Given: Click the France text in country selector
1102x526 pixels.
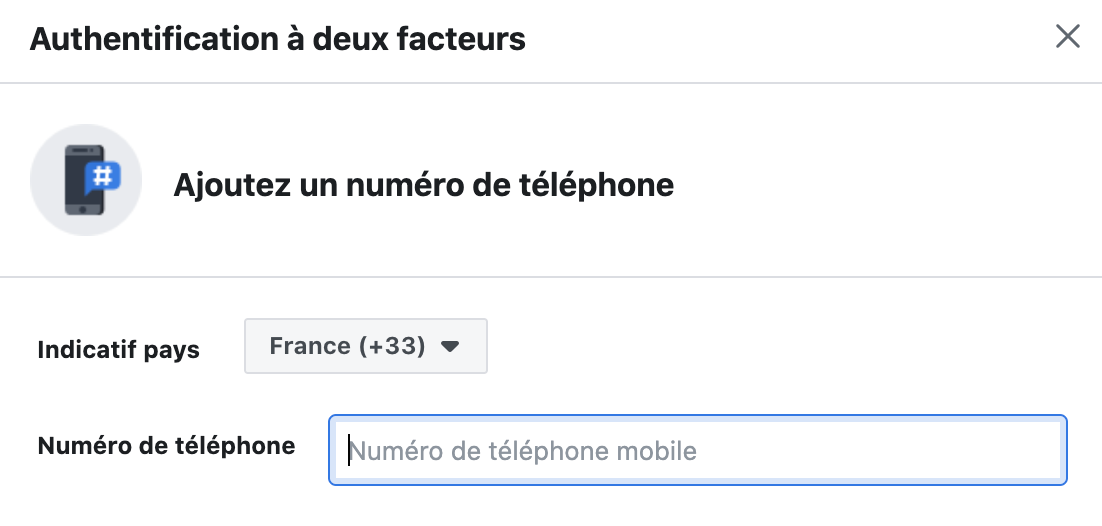Looking at the screenshot, I should (310, 346).
